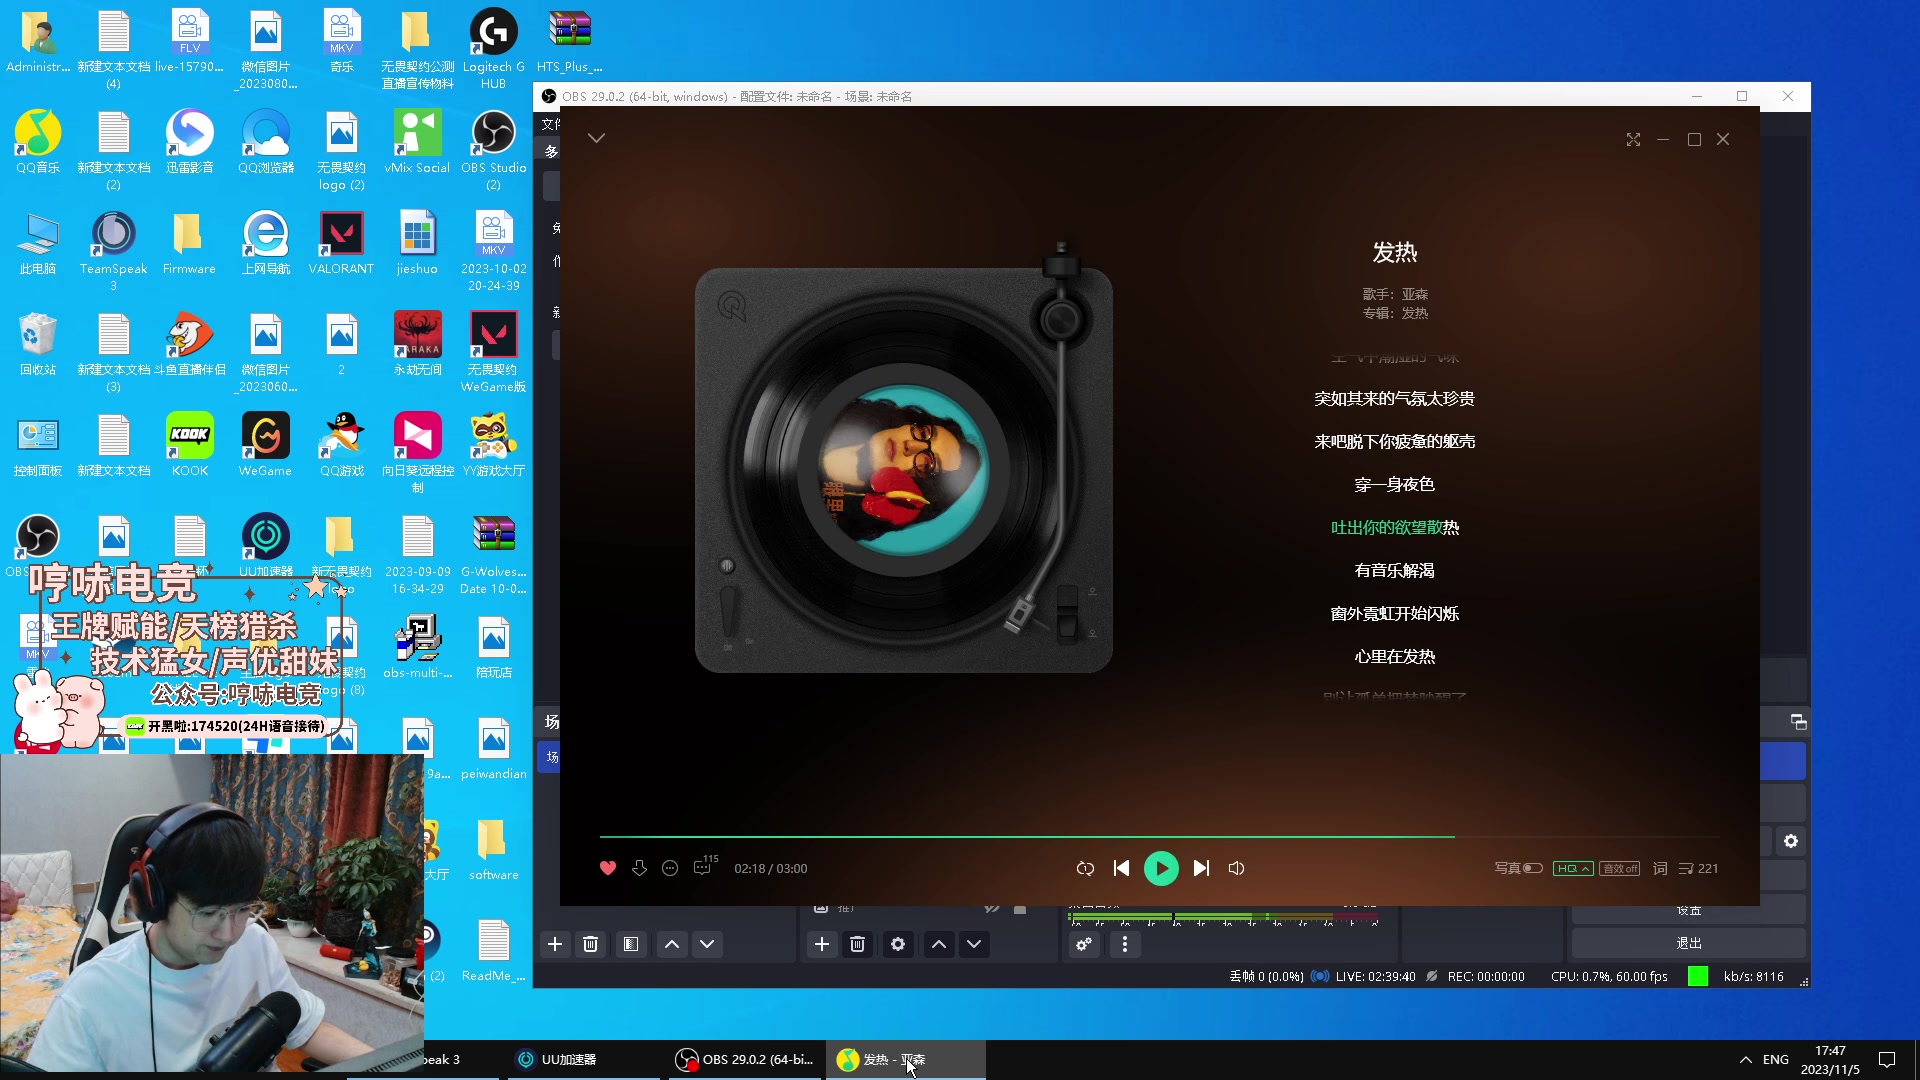Show hidden system tray icons chevron

pyautogui.click(x=1745, y=1059)
